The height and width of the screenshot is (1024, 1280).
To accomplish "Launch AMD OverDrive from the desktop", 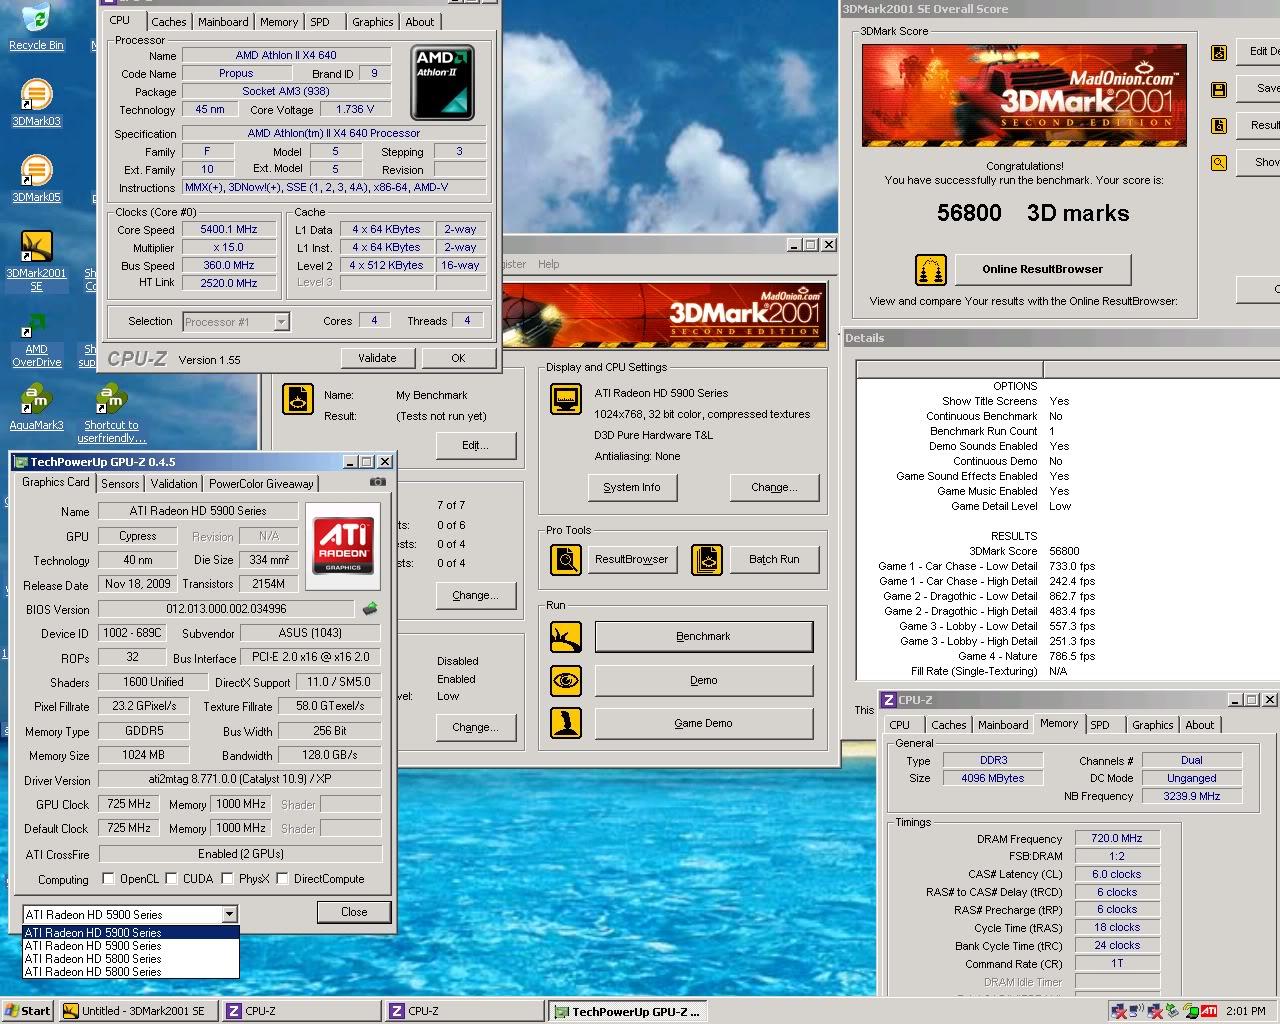I will pyautogui.click(x=36, y=340).
